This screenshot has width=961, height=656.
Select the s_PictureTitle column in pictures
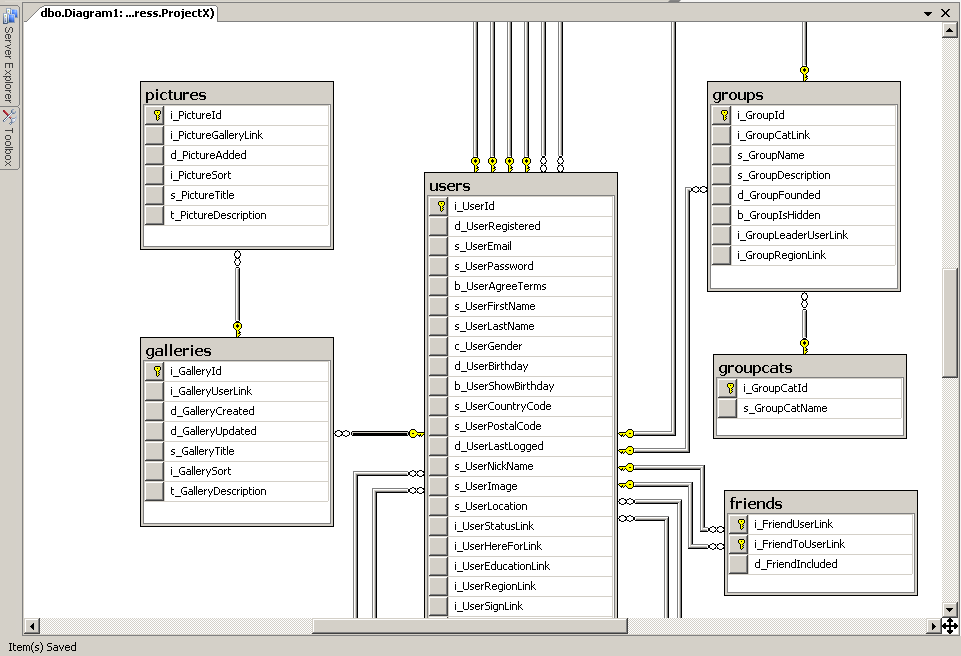coord(203,195)
